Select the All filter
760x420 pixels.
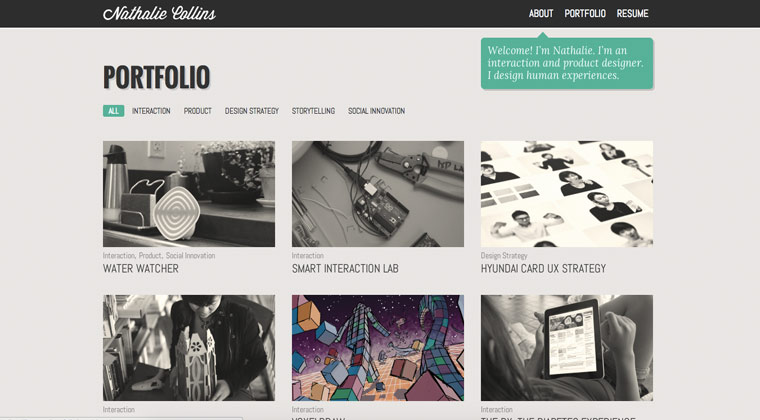(113, 111)
